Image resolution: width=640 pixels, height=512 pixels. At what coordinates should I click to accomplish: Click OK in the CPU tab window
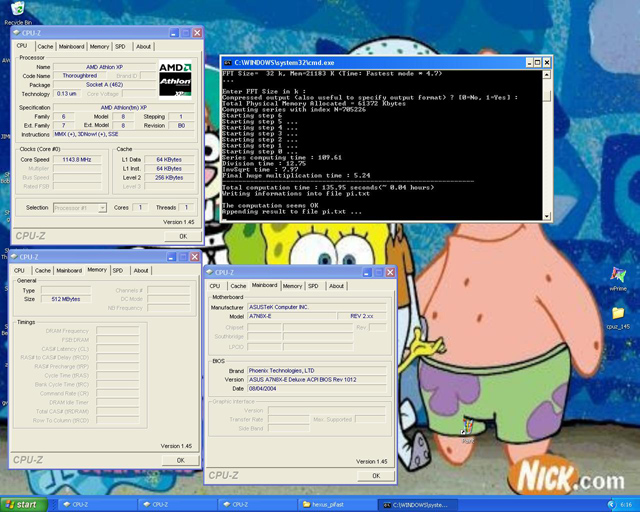183,236
